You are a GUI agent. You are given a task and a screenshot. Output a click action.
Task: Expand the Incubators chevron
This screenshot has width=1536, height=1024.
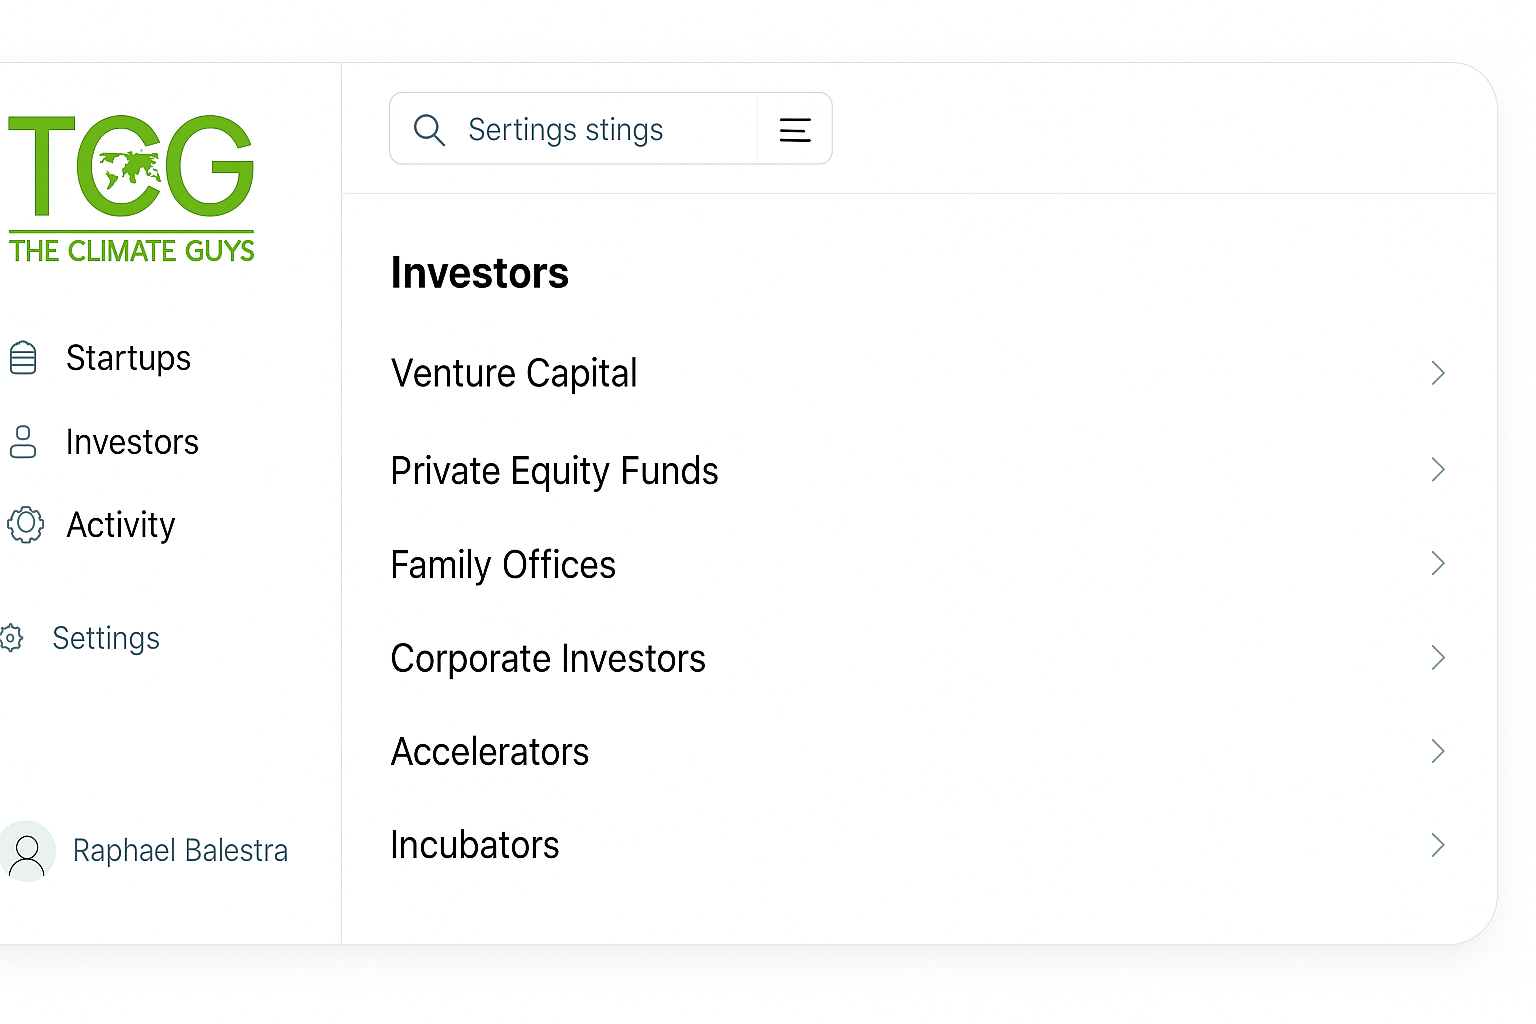[x=1438, y=845]
